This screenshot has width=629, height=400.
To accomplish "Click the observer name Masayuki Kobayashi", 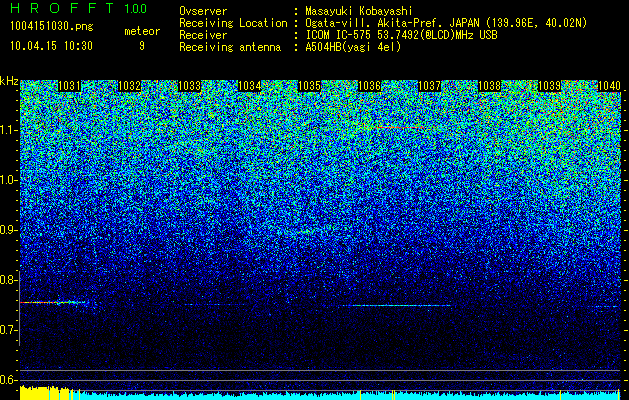I will point(359,11).
